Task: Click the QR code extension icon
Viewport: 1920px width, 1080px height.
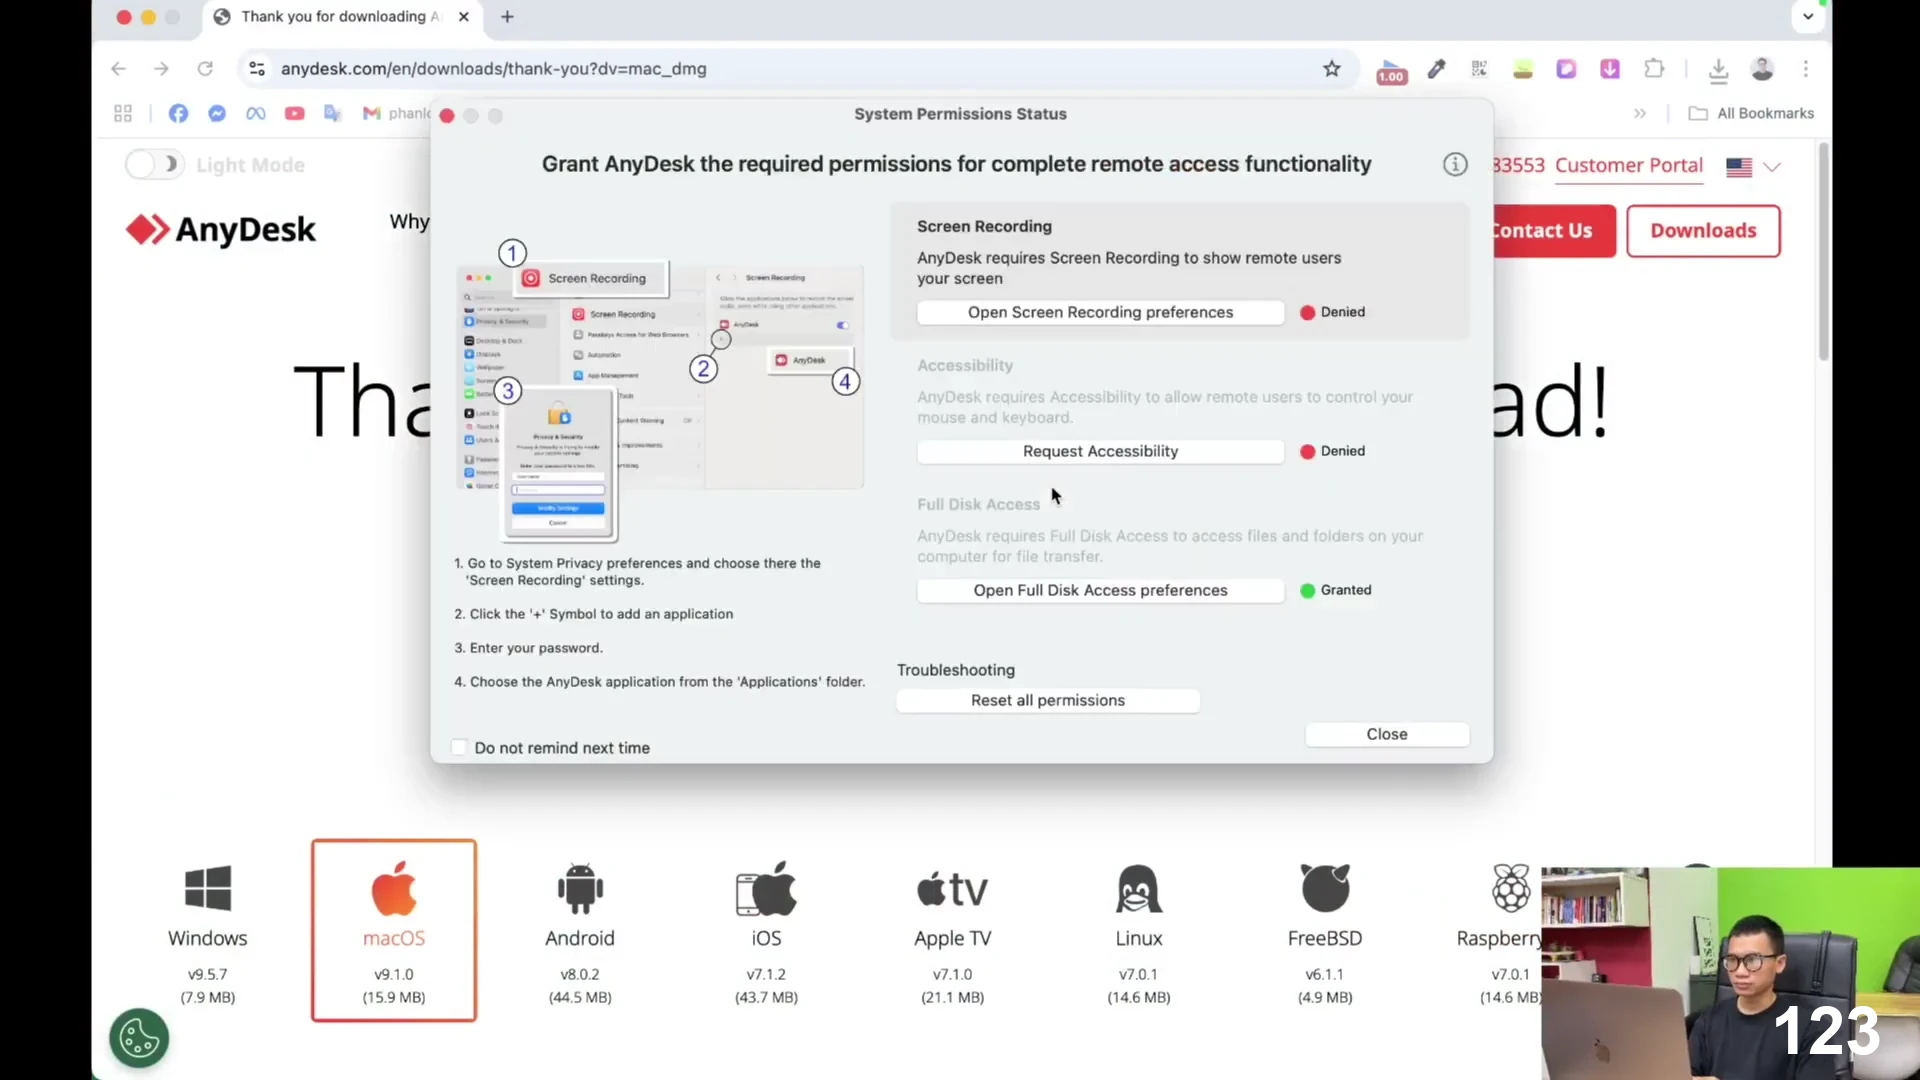Action: click(x=1479, y=69)
